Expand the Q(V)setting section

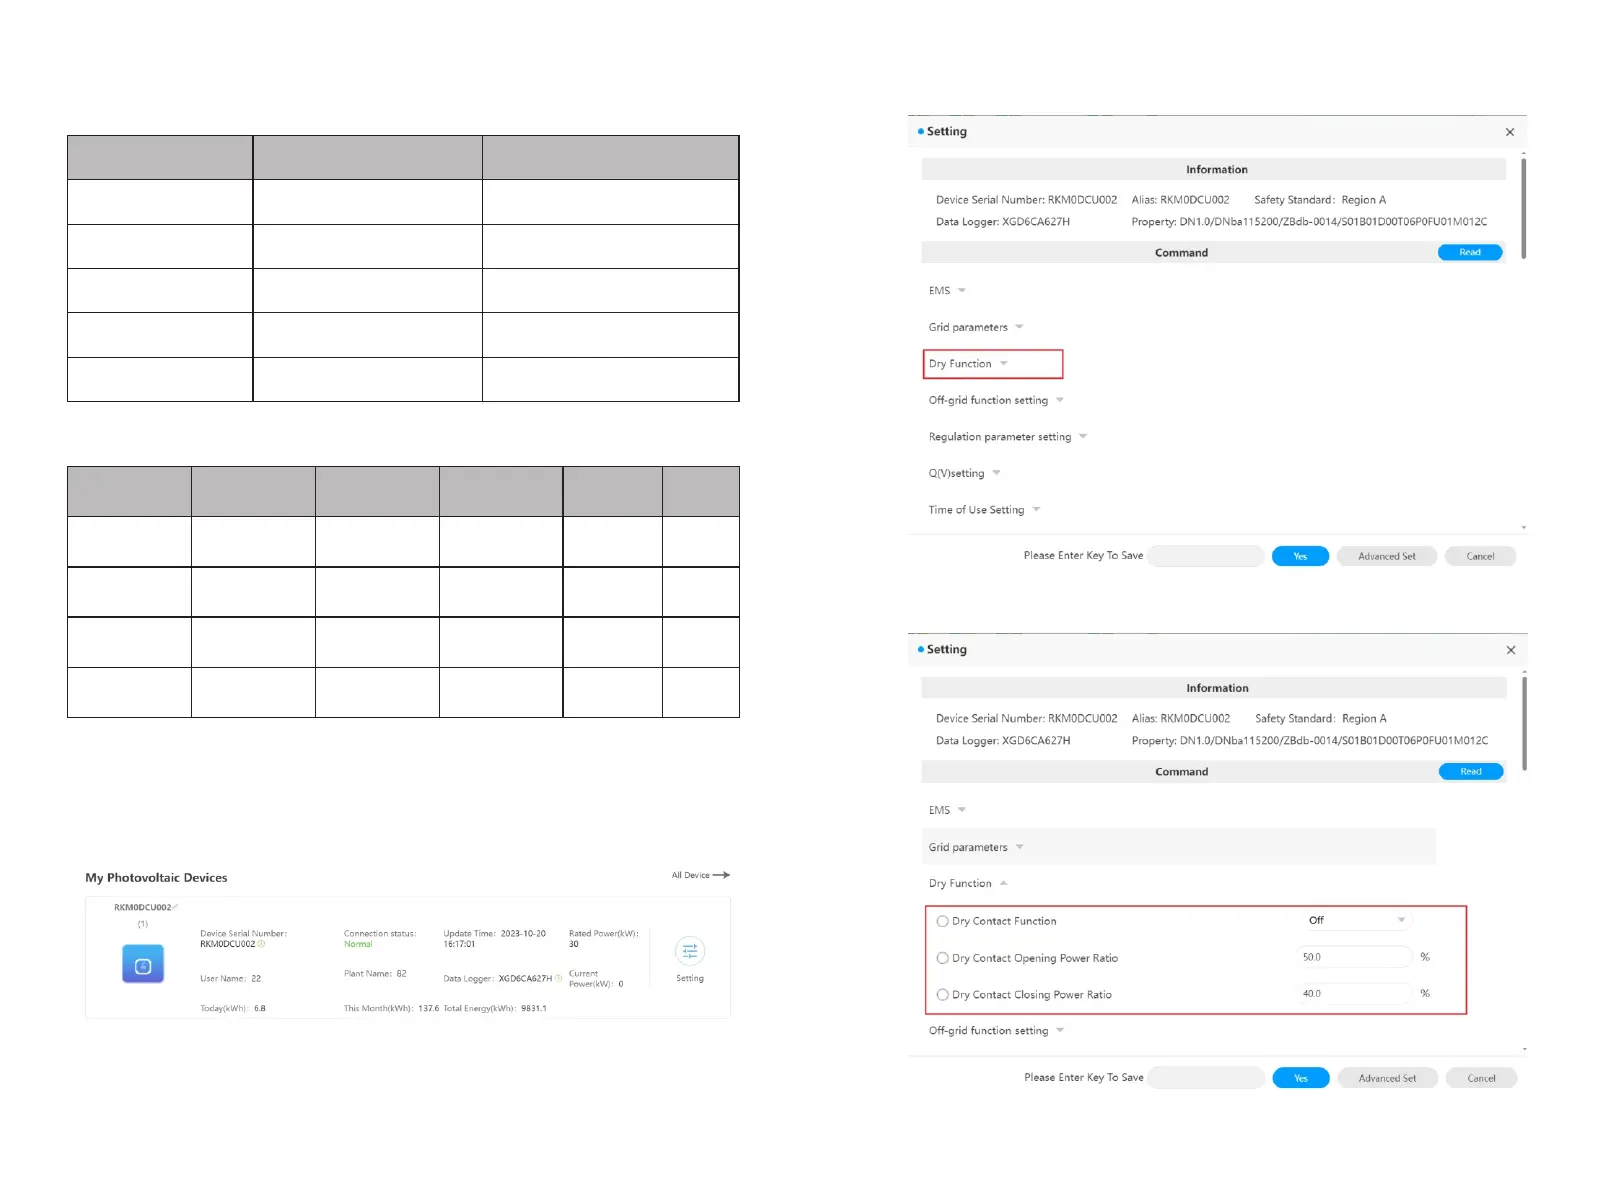click(x=964, y=473)
